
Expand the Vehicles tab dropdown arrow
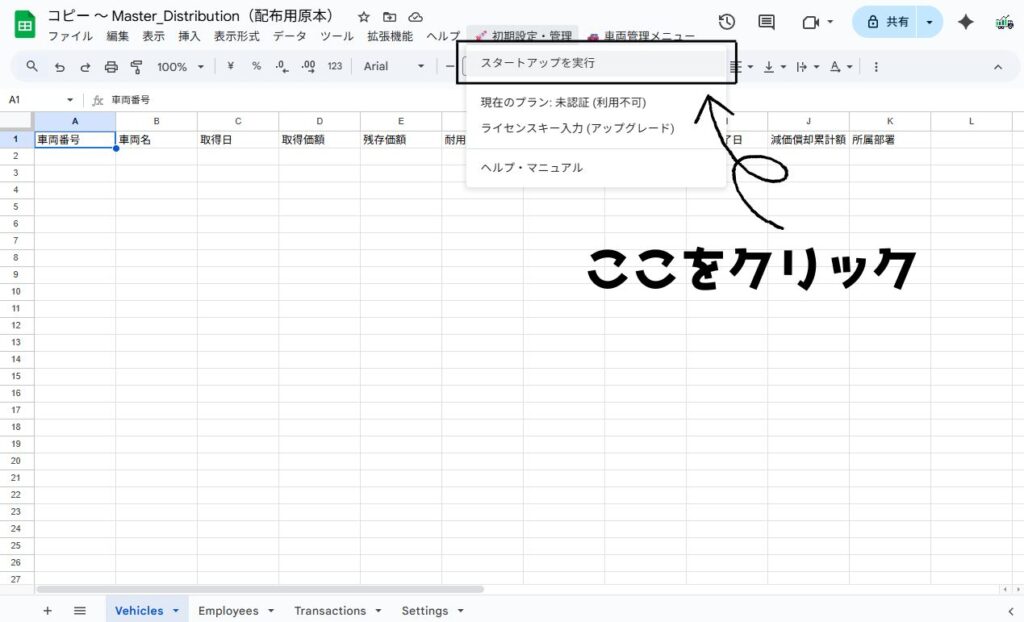point(176,611)
